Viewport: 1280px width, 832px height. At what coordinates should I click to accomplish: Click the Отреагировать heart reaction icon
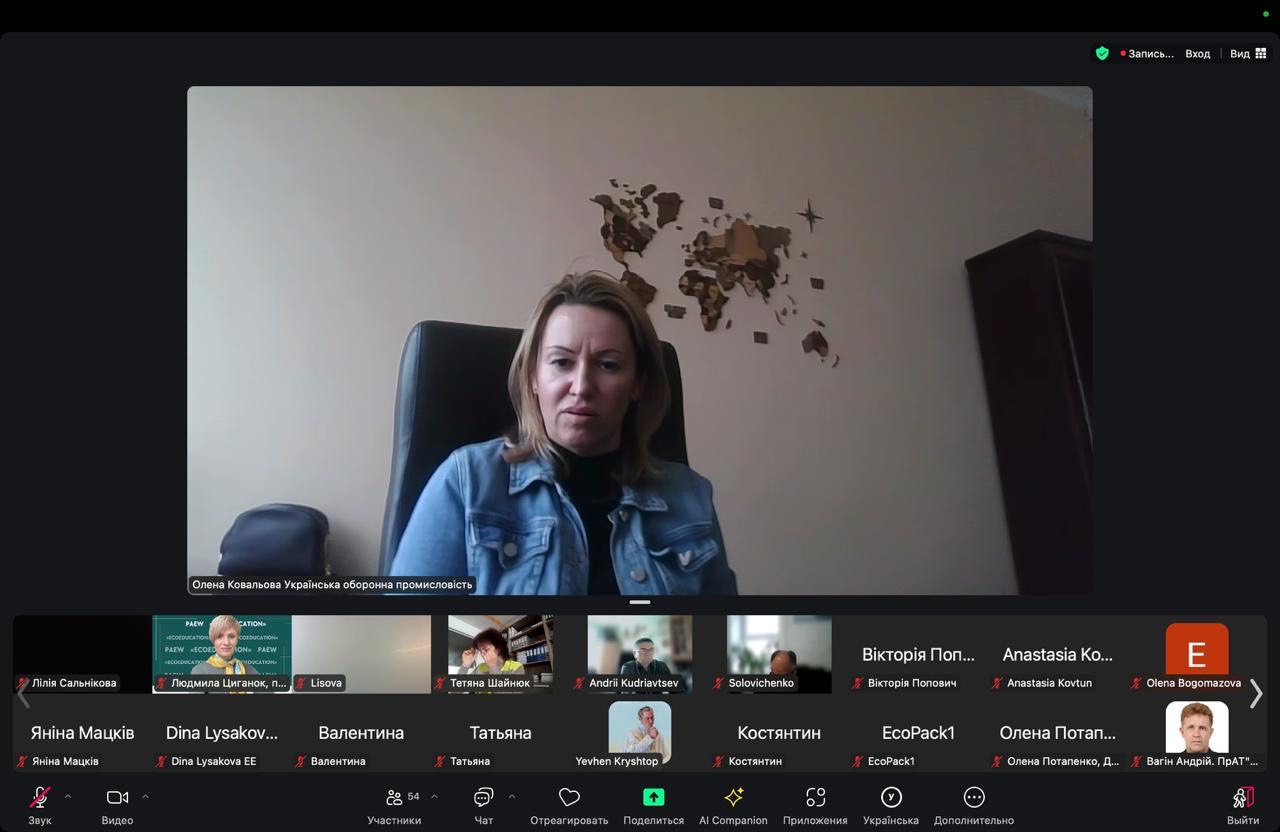569,798
